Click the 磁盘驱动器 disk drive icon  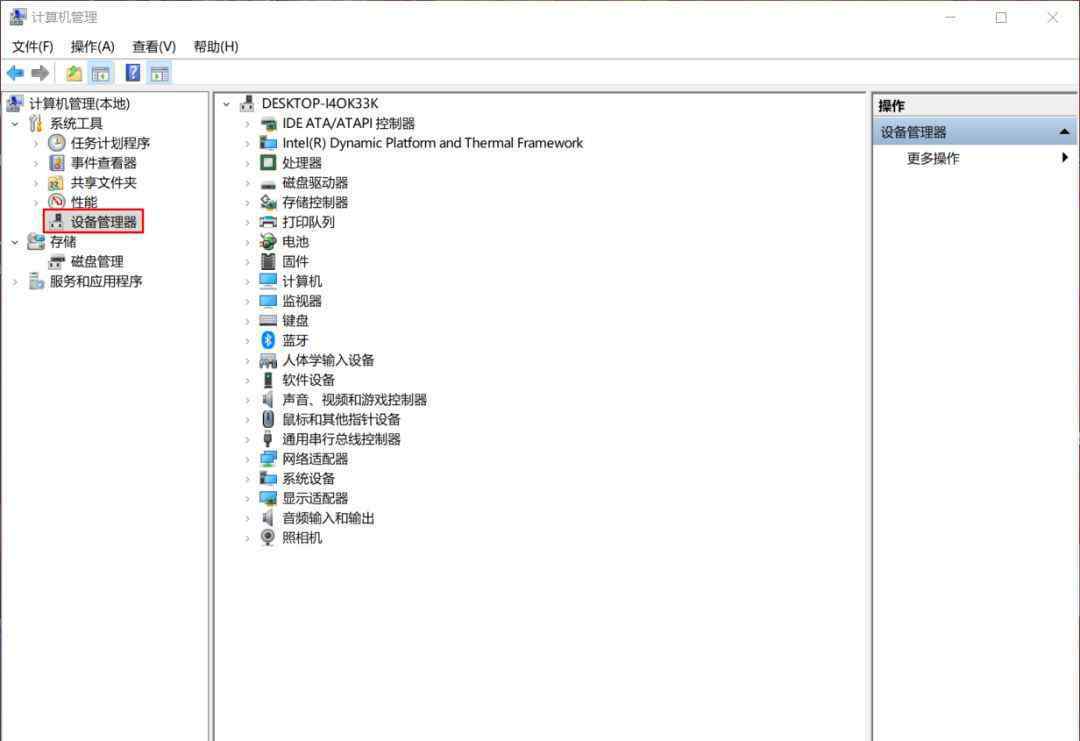[268, 183]
